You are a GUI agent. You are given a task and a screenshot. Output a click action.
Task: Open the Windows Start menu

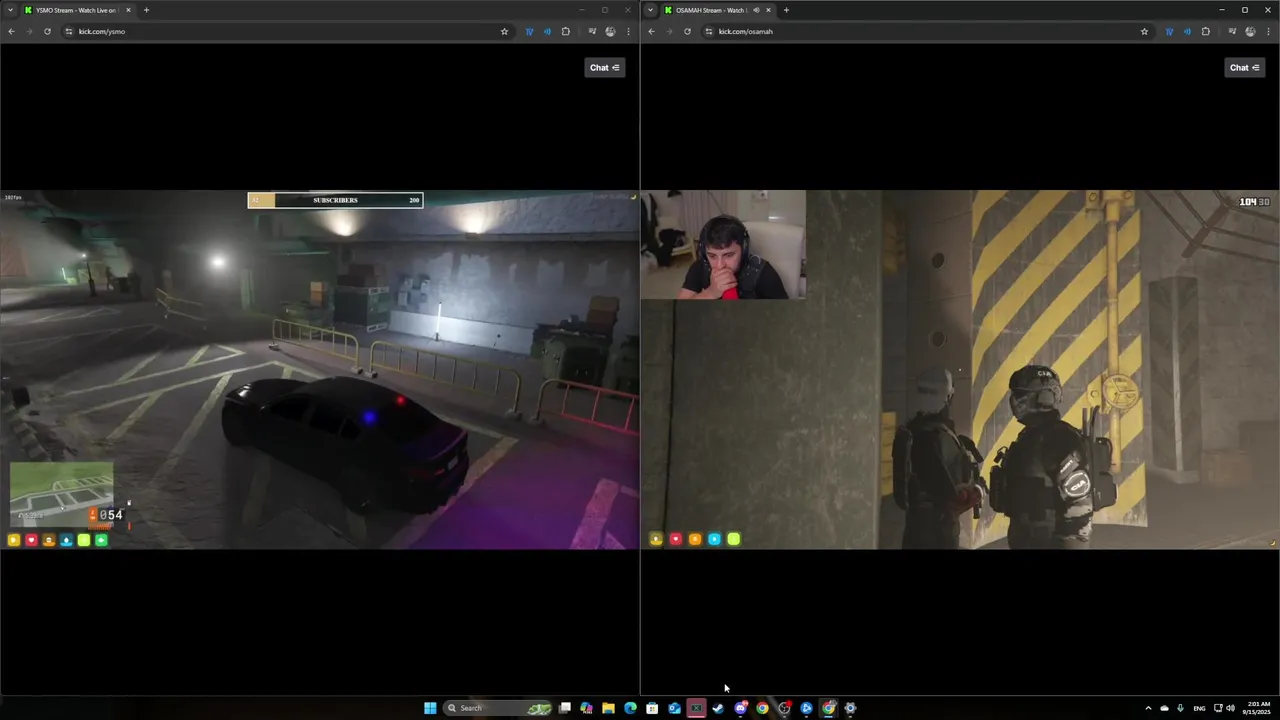430,708
